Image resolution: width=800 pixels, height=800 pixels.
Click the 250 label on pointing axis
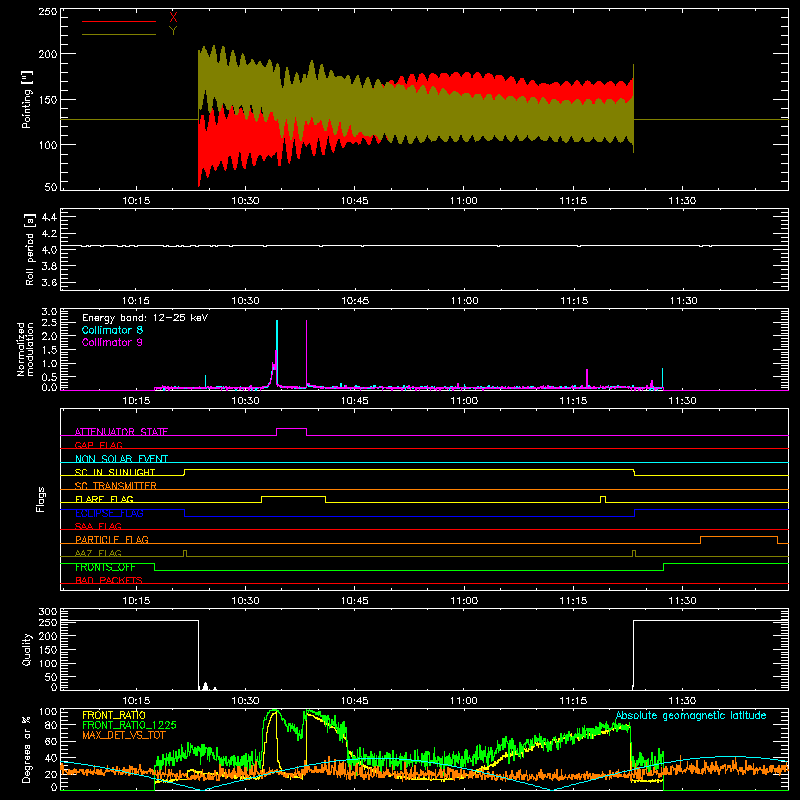pyautogui.click(x=48, y=11)
